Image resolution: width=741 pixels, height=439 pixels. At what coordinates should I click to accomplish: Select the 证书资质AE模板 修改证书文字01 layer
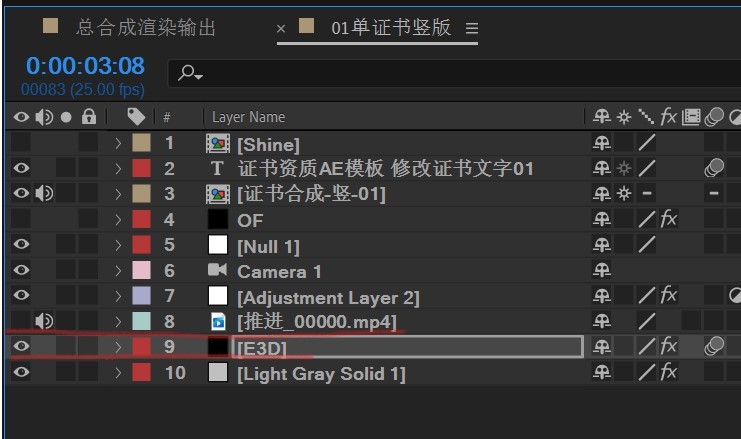coord(386,169)
